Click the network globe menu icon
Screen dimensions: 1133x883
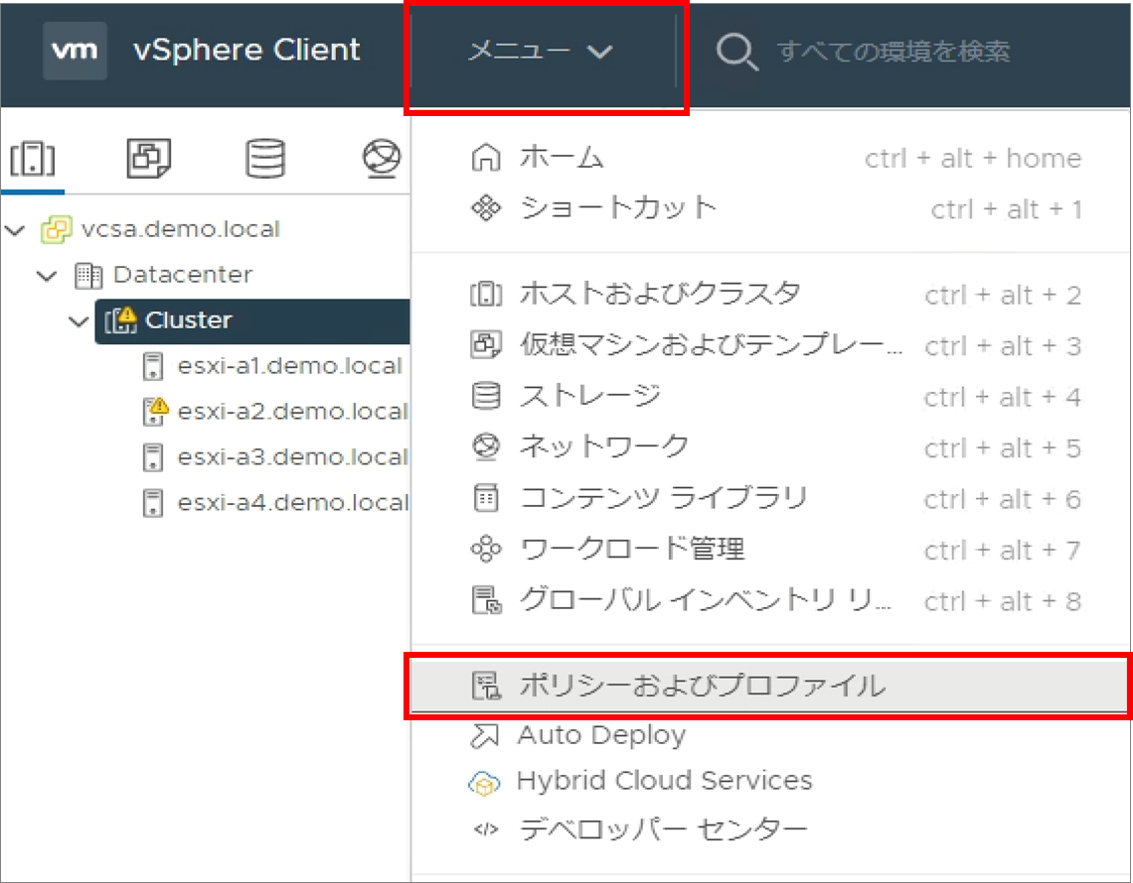pyautogui.click(x=486, y=447)
